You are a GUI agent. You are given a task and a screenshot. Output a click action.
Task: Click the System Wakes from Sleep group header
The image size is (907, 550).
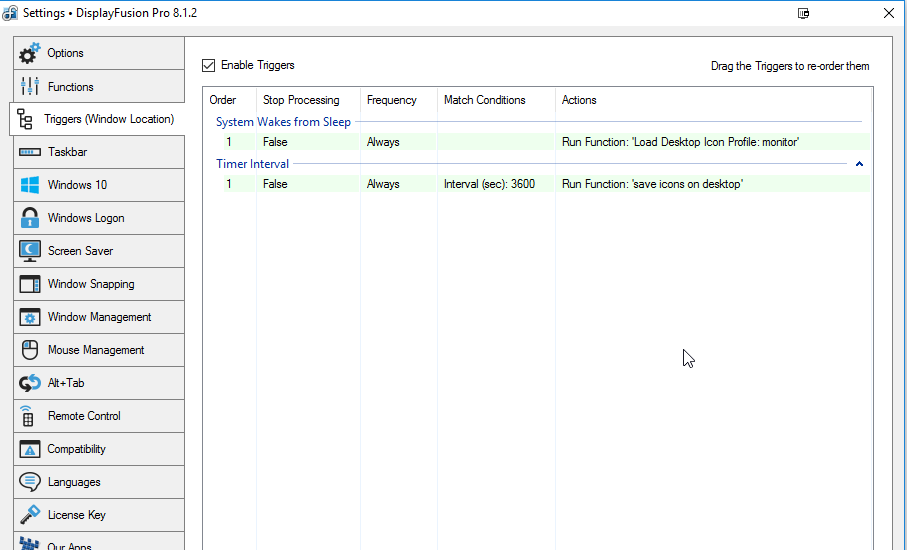pos(283,122)
